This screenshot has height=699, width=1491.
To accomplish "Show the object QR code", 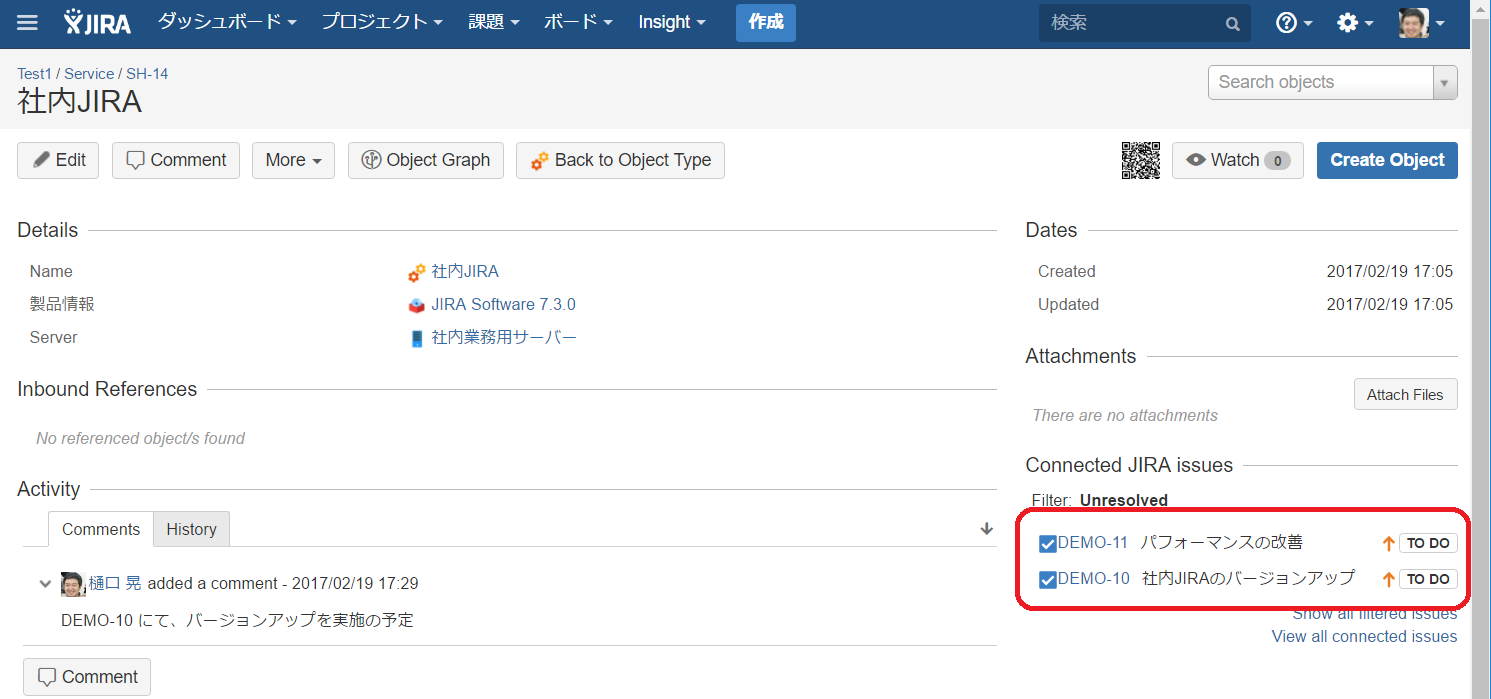I will 1141,160.
